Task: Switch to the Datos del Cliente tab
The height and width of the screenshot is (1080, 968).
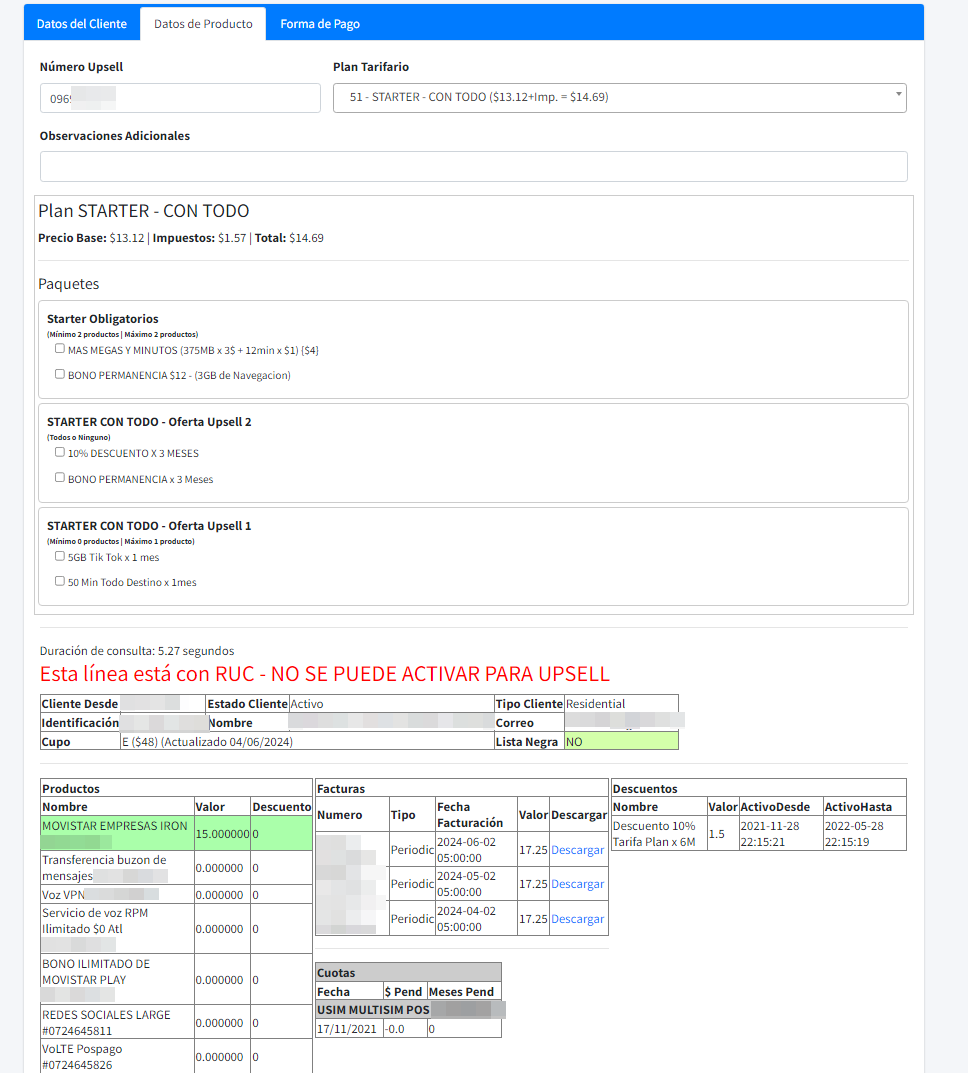Action: (x=82, y=24)
